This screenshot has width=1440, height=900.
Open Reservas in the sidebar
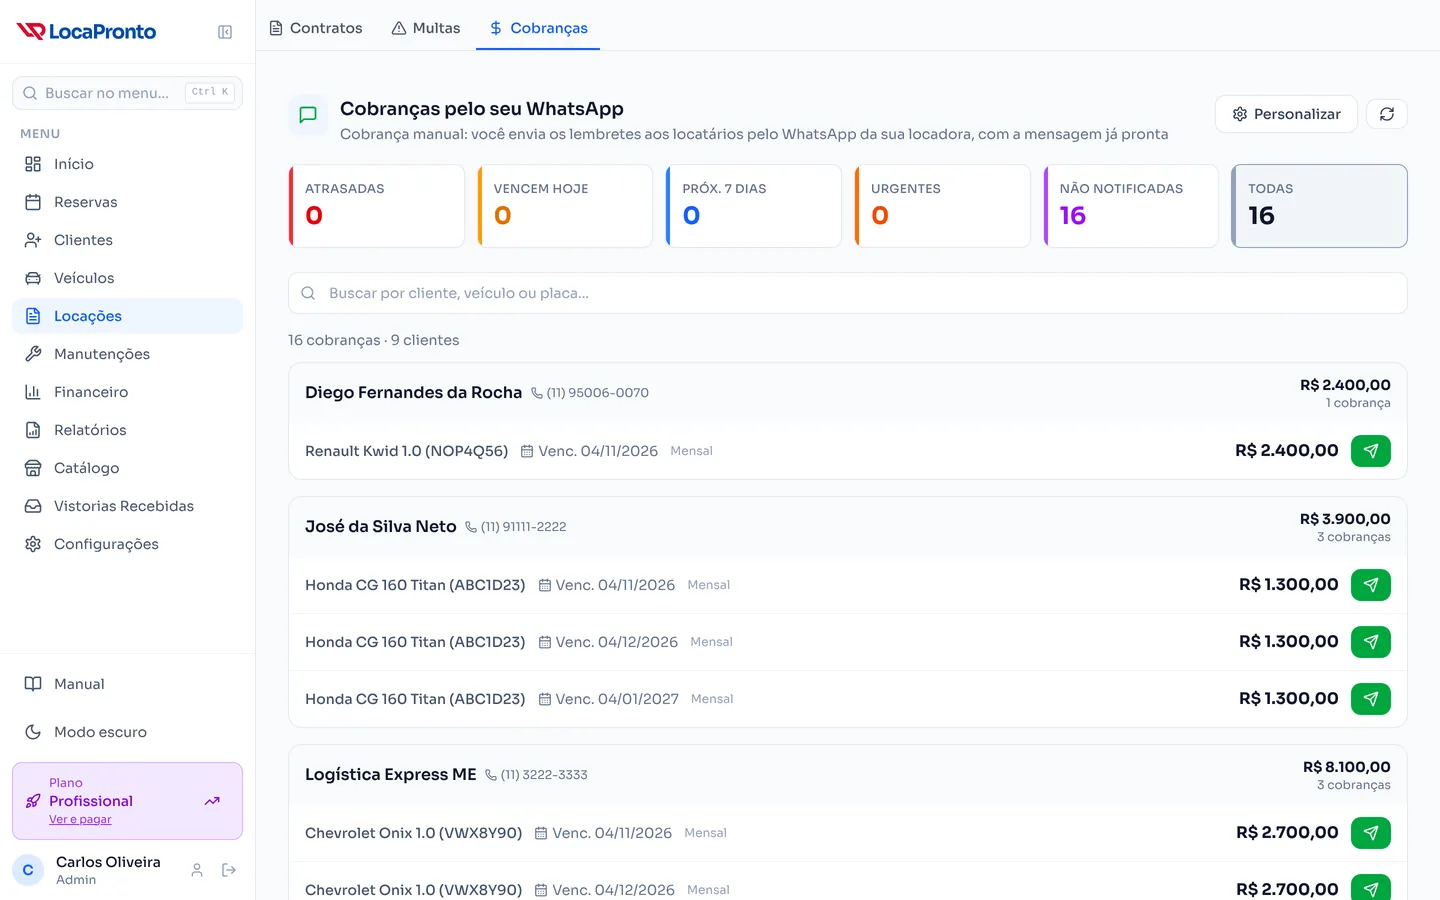127,202
